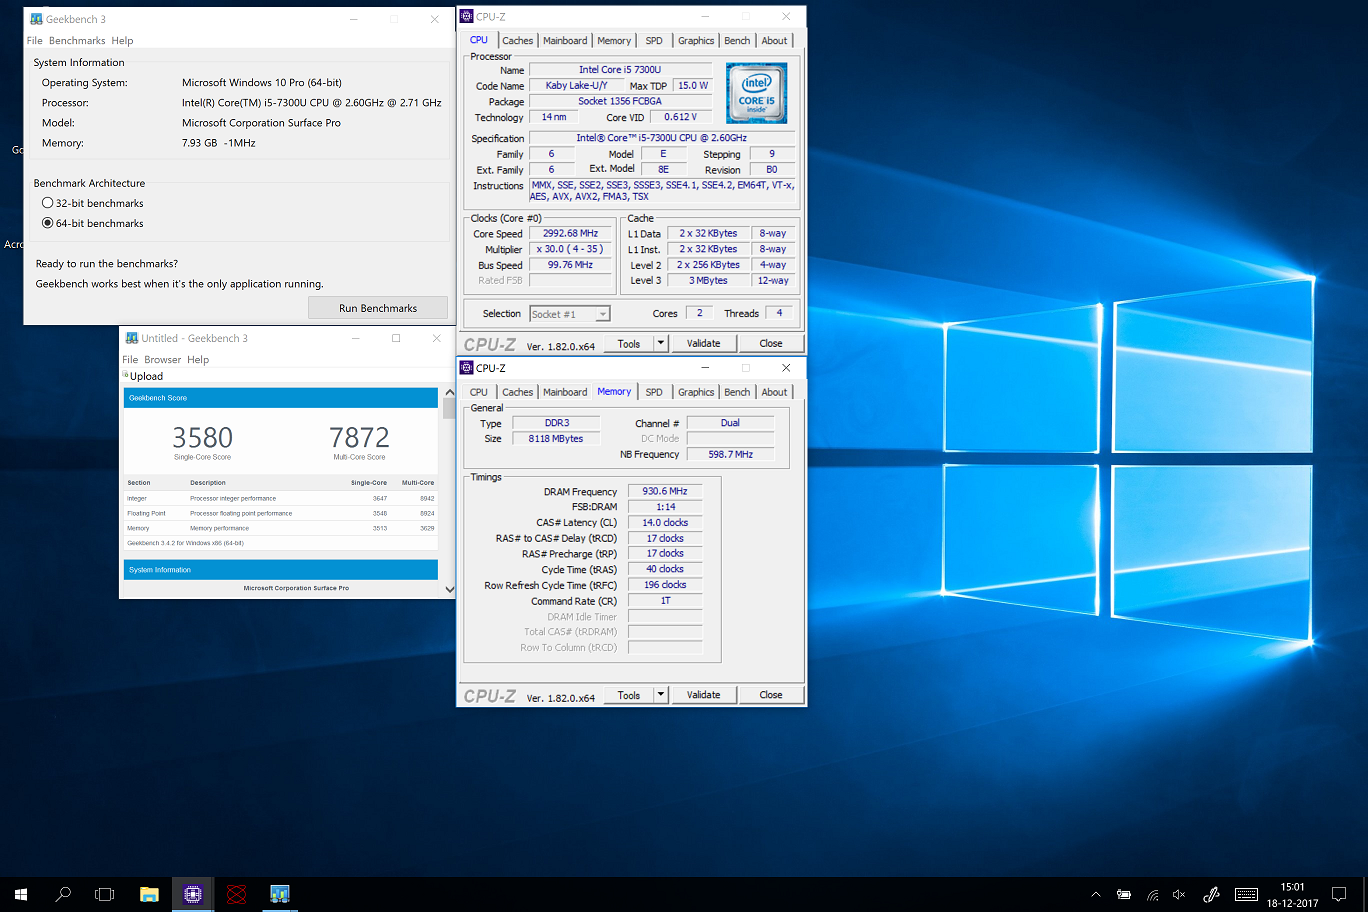Click Geekbench taskbar icon
The height and width of the screenshot is (912, 1368).
point(280,894)
